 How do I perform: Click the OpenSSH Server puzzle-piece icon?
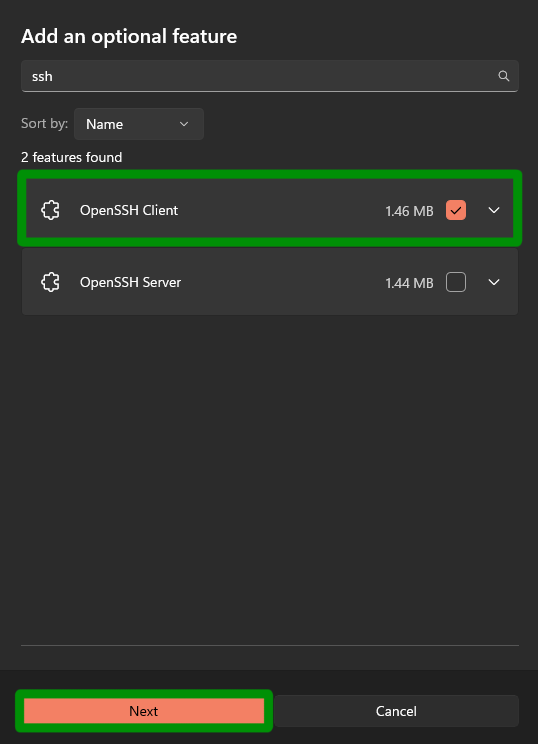[51, 282]
